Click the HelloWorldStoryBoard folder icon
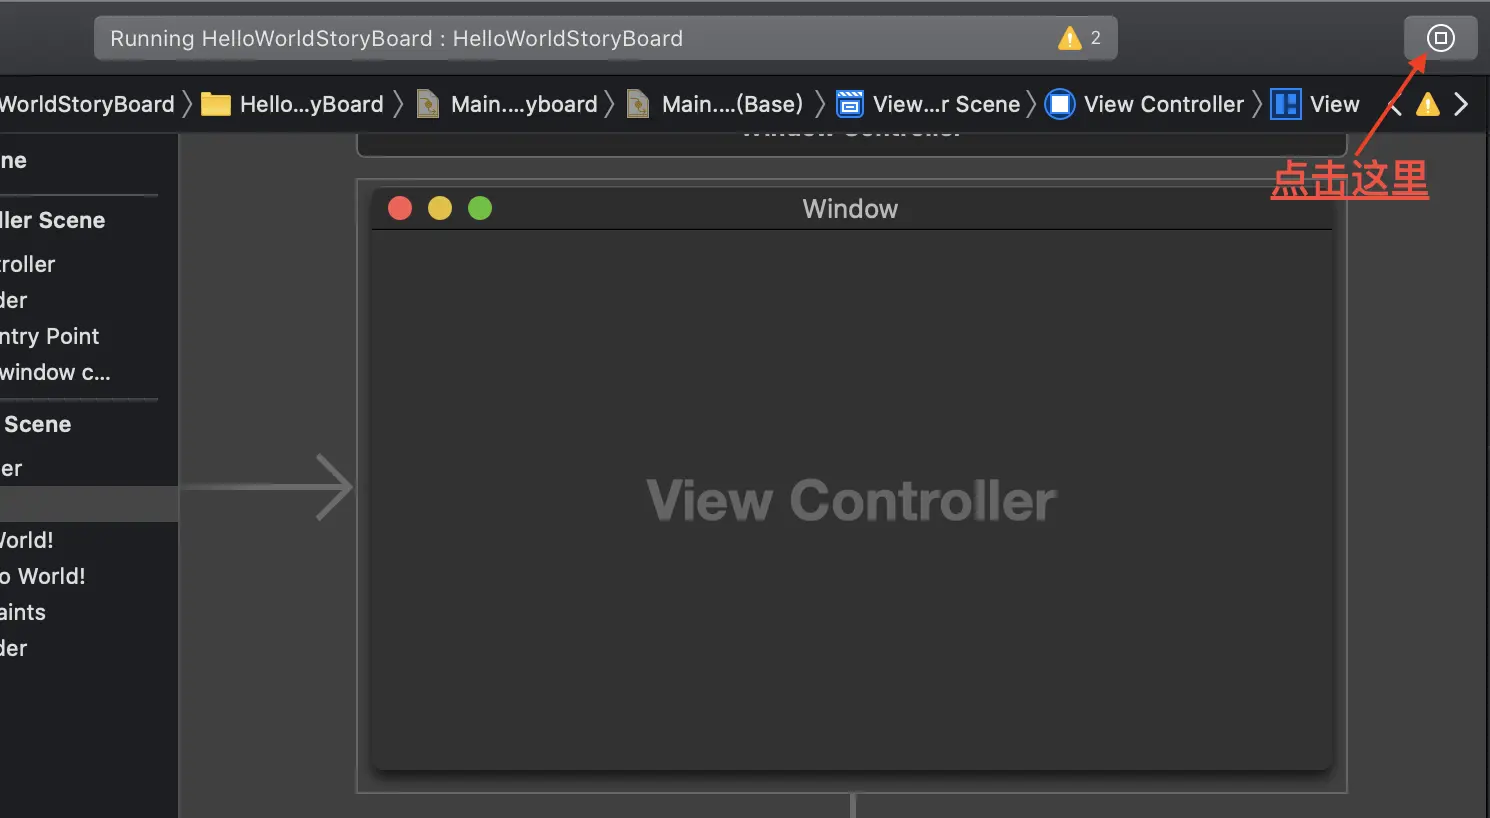This screenshot has width=1490, height=818. (x=216, y=103)
